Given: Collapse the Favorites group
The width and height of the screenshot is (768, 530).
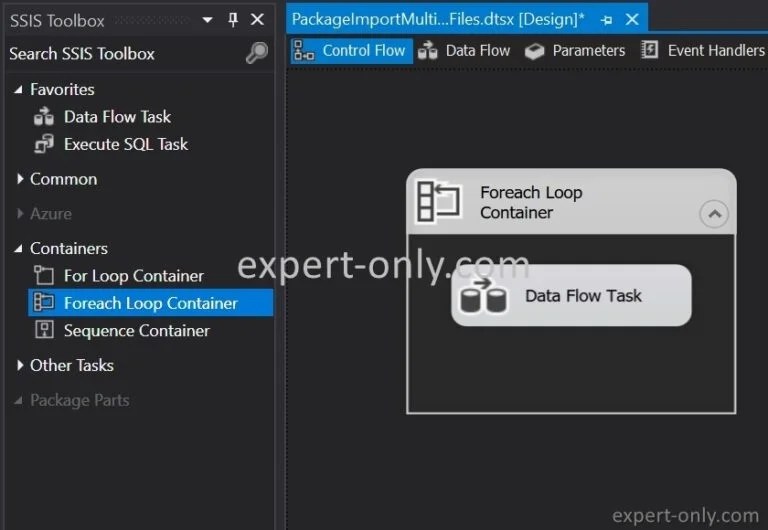Looking at the screenshot, I should tap(19, 90).
